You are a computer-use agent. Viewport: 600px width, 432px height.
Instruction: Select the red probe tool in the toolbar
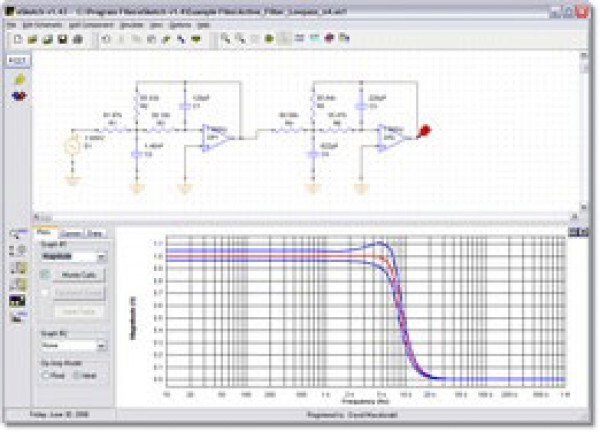329,38
